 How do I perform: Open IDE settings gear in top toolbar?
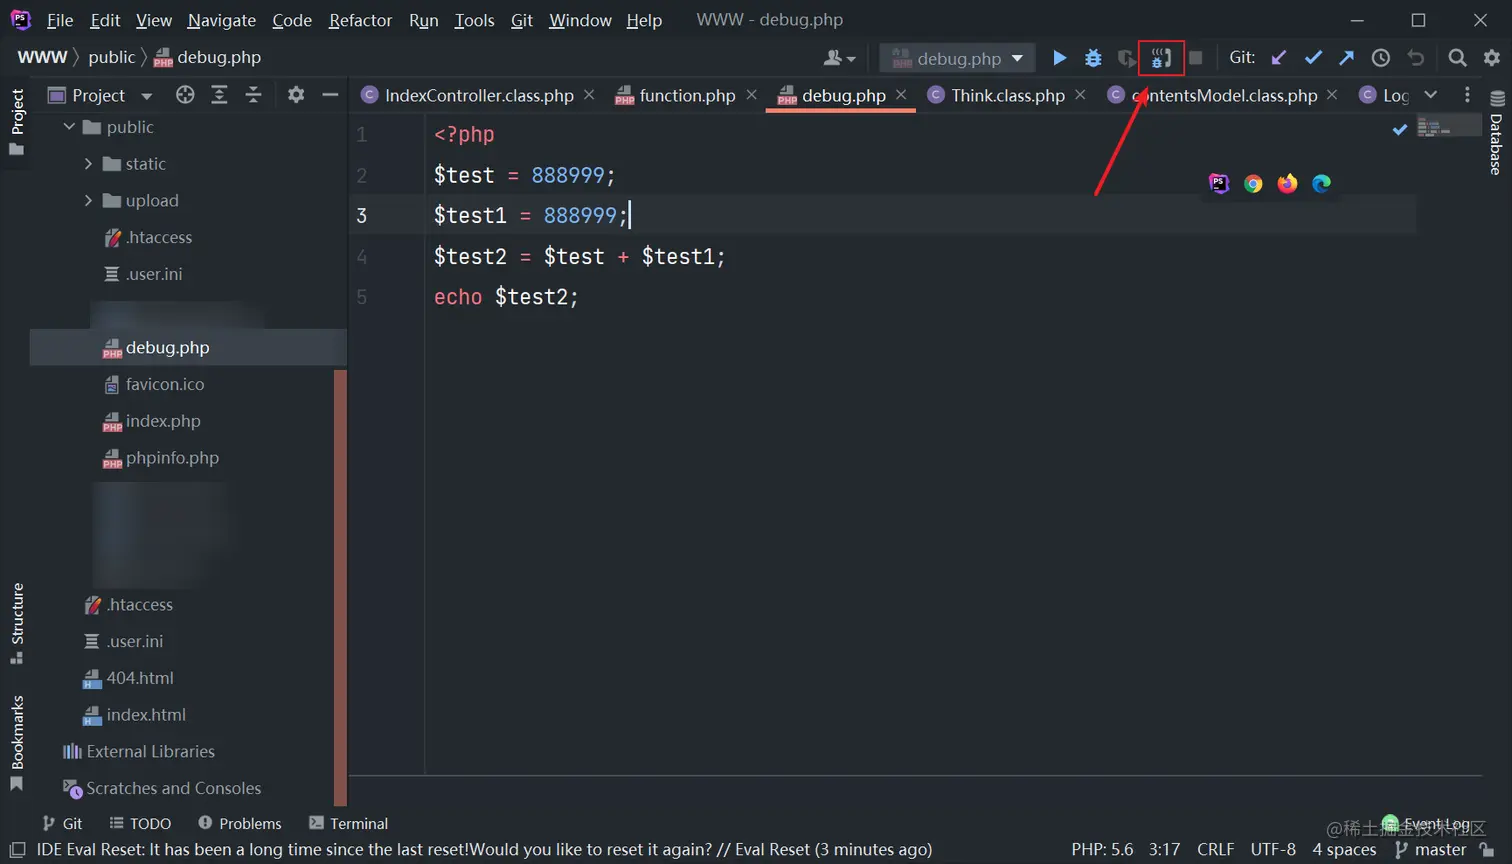[x=1491, y=58]
